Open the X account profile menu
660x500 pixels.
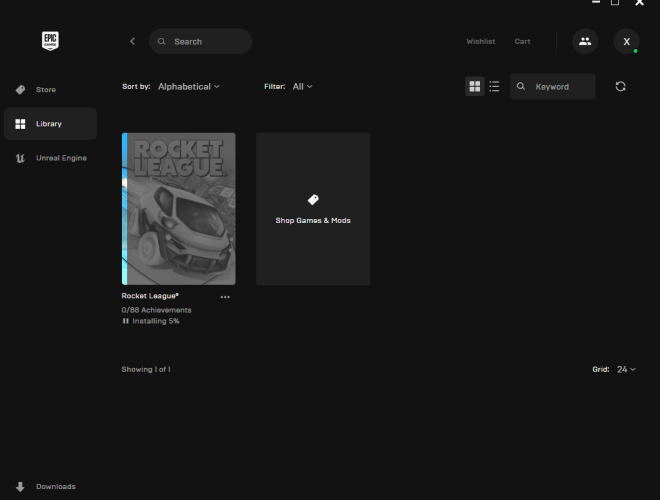pos(626,41)
